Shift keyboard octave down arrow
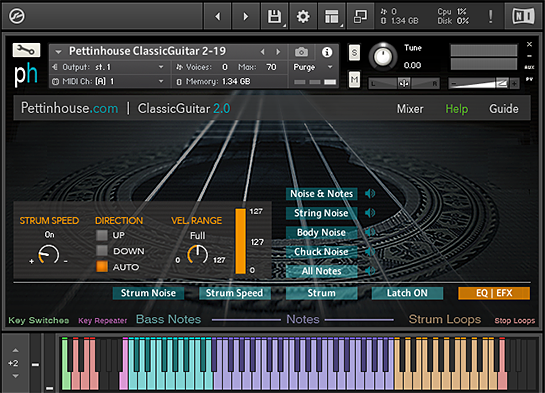The image size is (545, 393). point(16,376)
